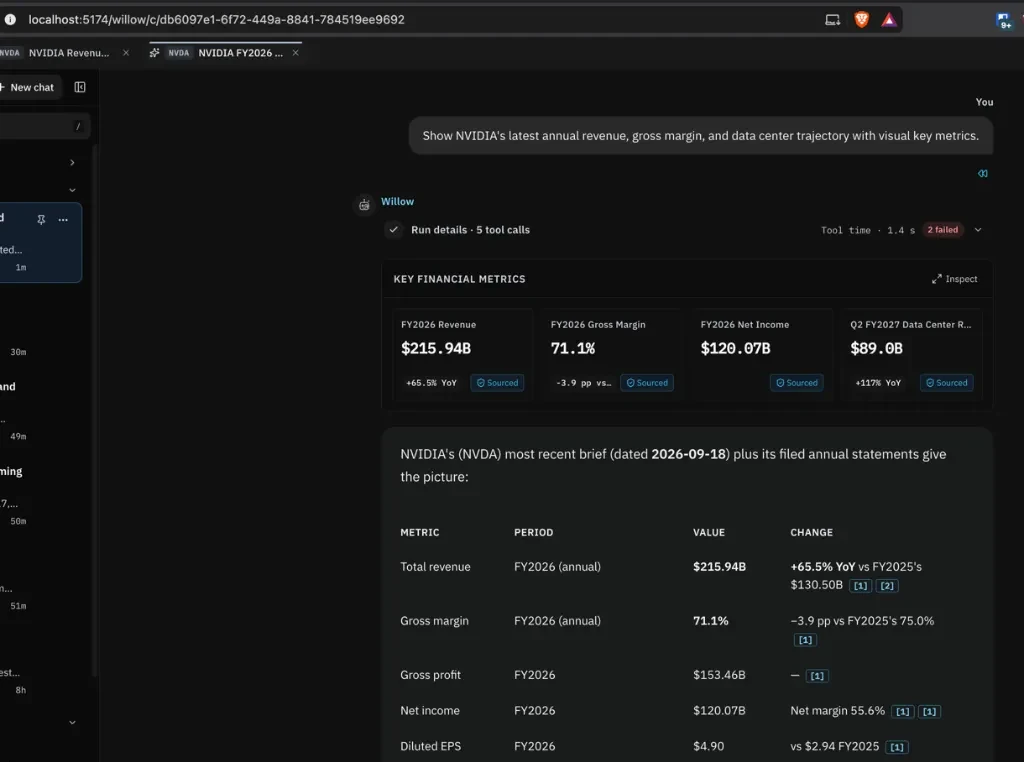Click the METRIC column header
The image size is (1024, 762).
pos(420,532)
